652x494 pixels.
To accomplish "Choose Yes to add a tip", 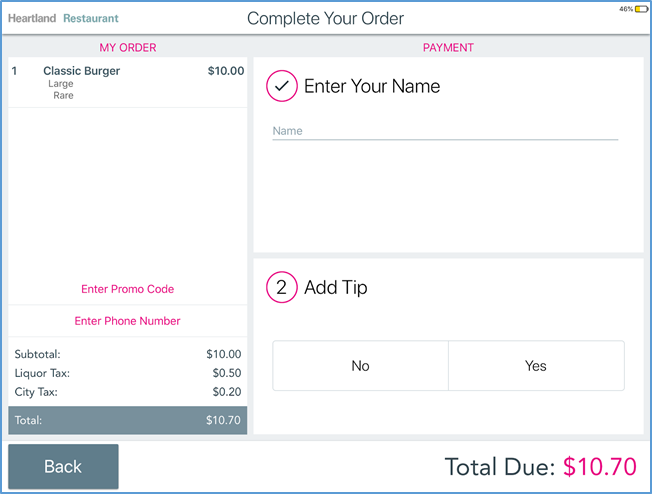I will (536, 366).
